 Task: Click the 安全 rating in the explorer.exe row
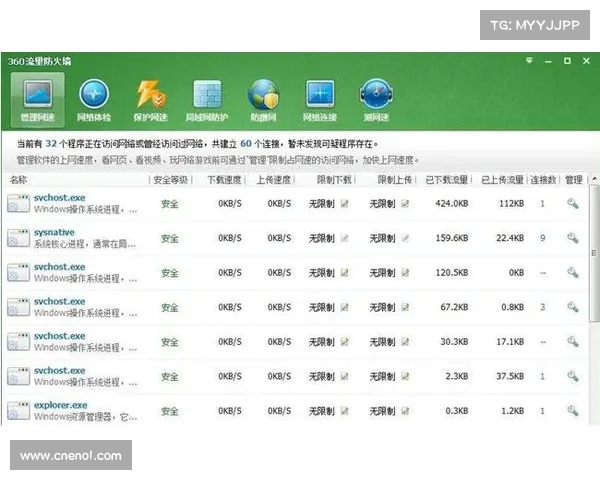click(170, 411)
